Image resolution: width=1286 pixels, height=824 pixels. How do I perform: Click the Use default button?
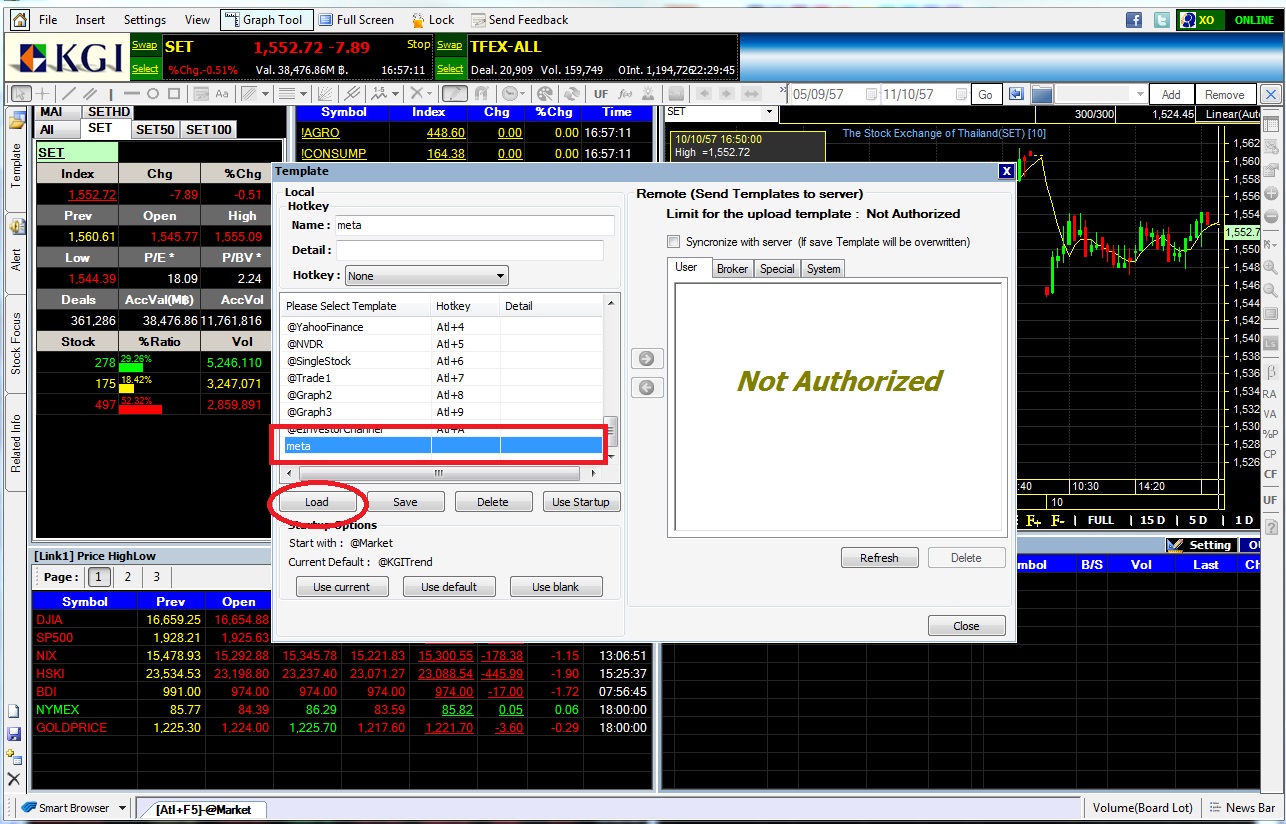[449, 587]
